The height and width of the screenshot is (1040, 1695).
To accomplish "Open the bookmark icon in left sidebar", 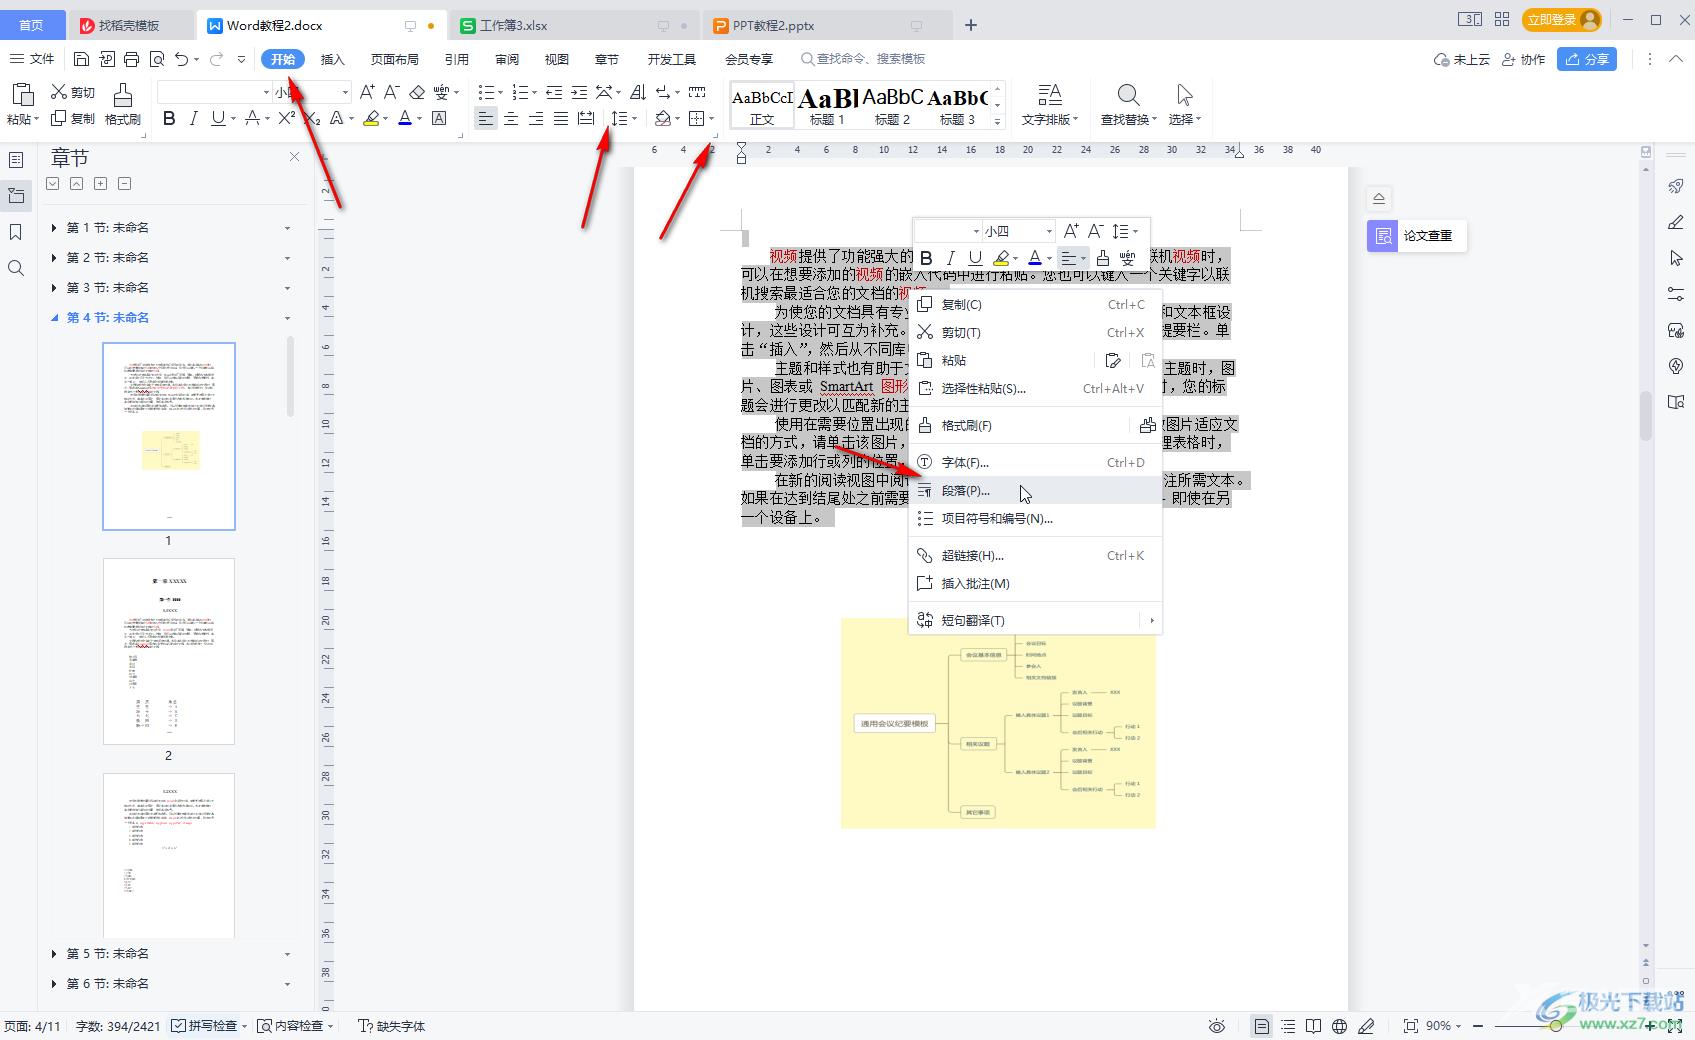I will pyautogui.click(x=16, y=232).
